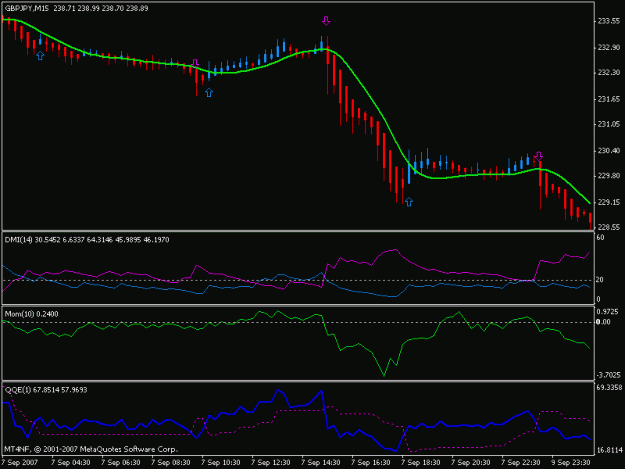Click the 233.55 price scale label
This screenshot has height=469, width=625.
coord(609,22)
